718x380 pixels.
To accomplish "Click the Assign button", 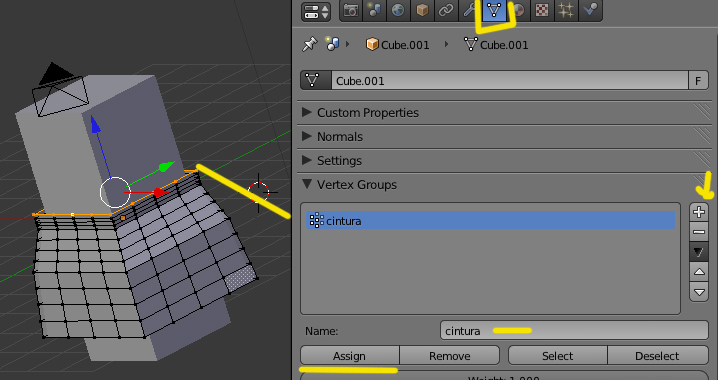I will click(349, 356).
